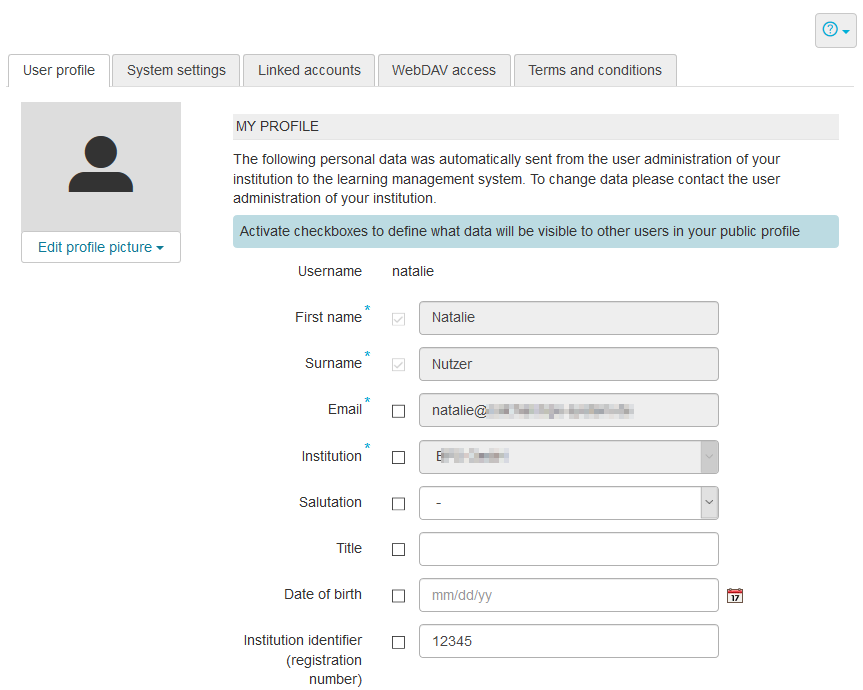Toggle the Institution identifier checkbox

399,642
